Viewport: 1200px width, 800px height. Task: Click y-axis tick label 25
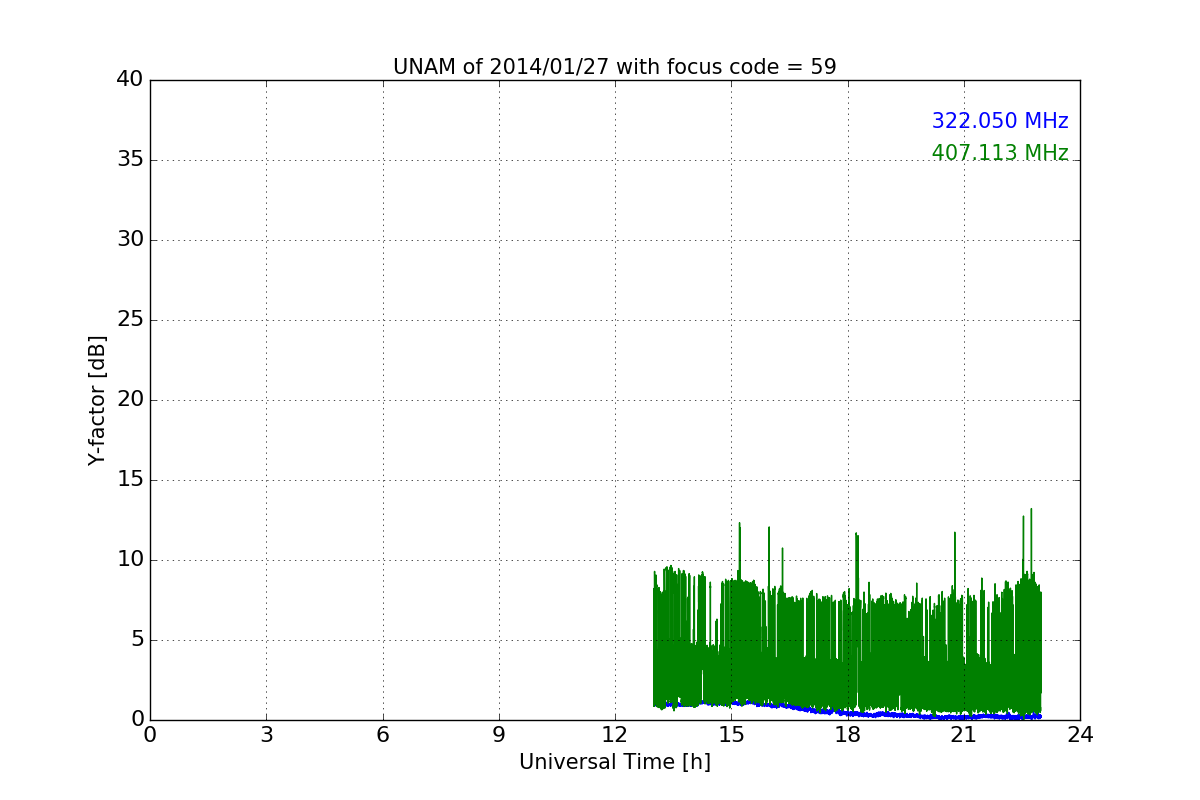pos(130,319)
